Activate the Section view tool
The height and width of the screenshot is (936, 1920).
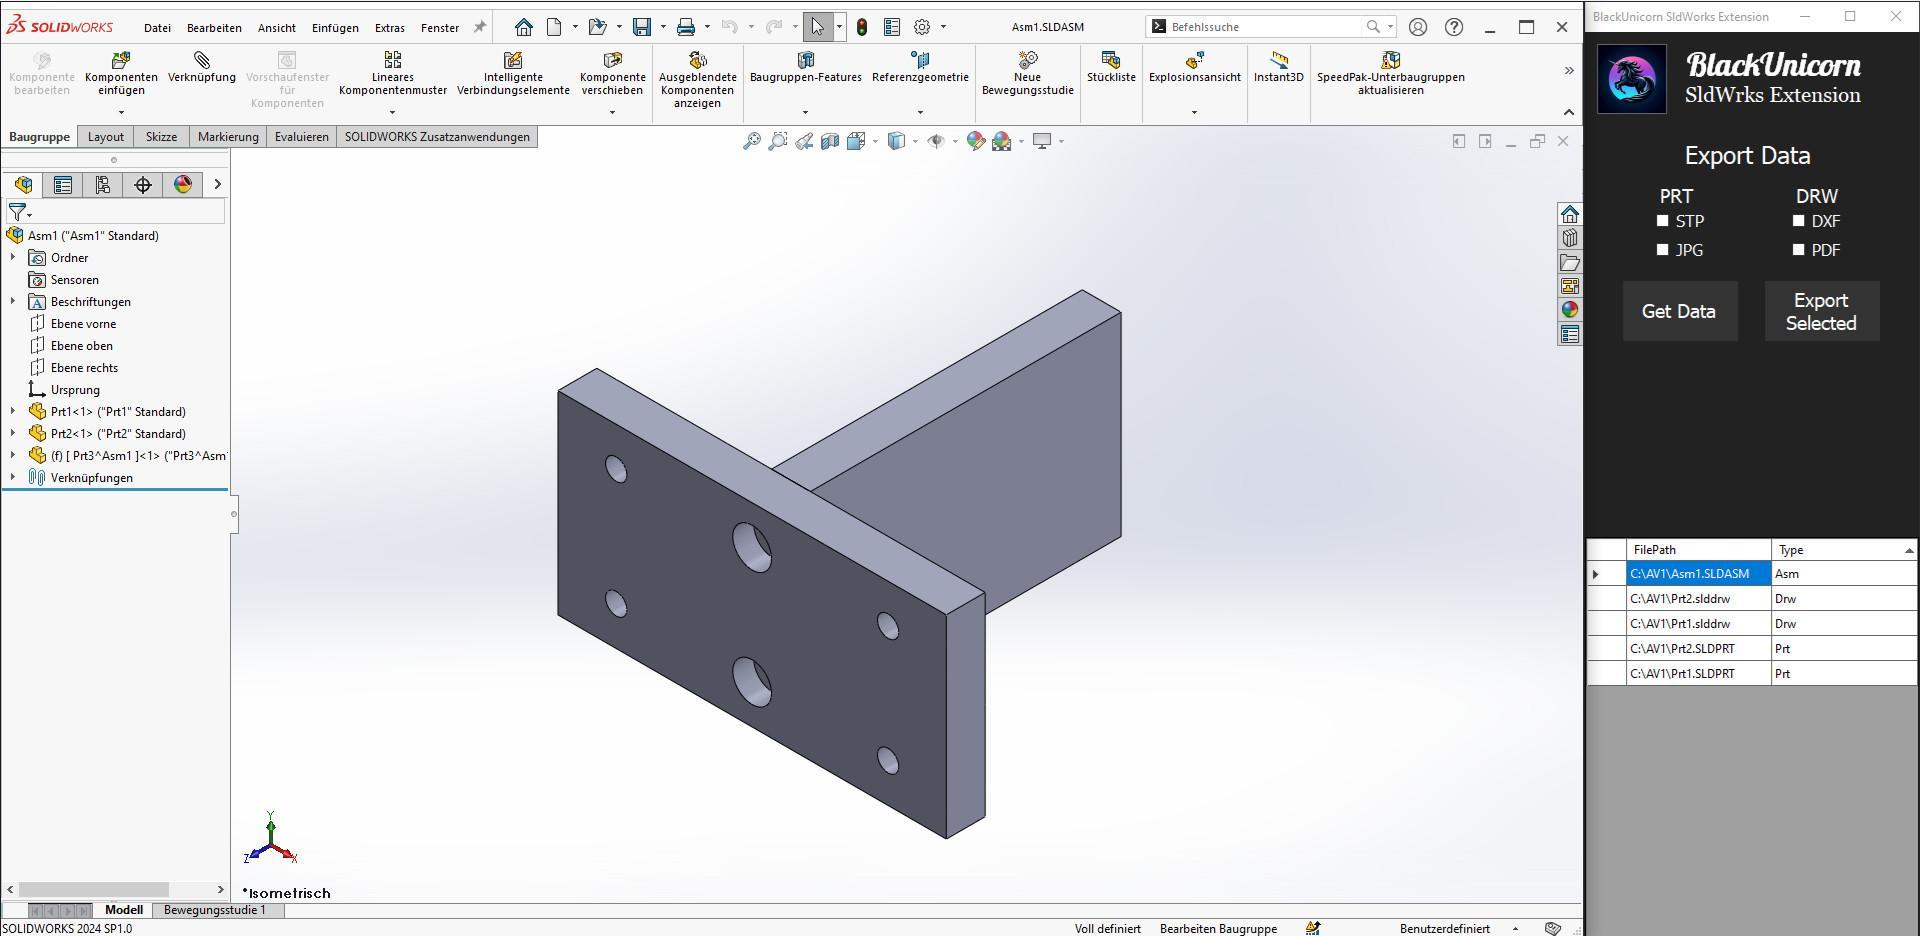(830, 141)
